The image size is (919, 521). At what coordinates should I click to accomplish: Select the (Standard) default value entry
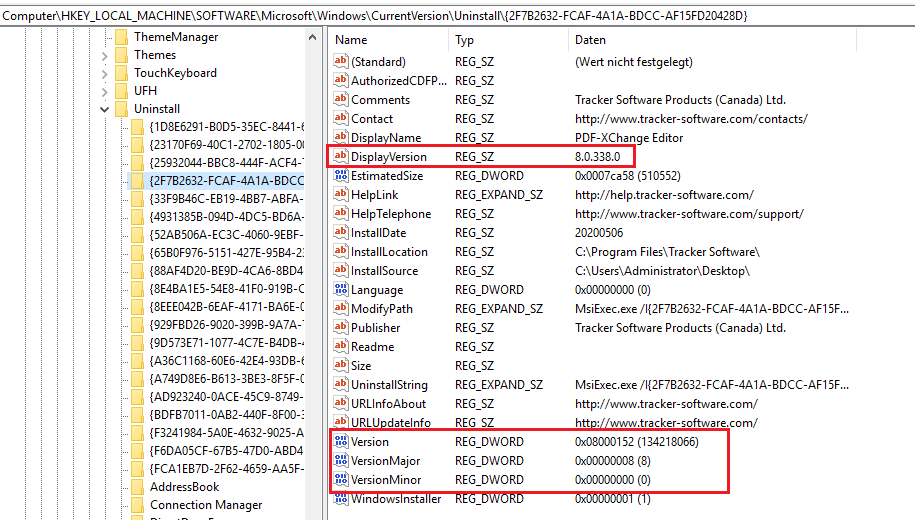378,62
